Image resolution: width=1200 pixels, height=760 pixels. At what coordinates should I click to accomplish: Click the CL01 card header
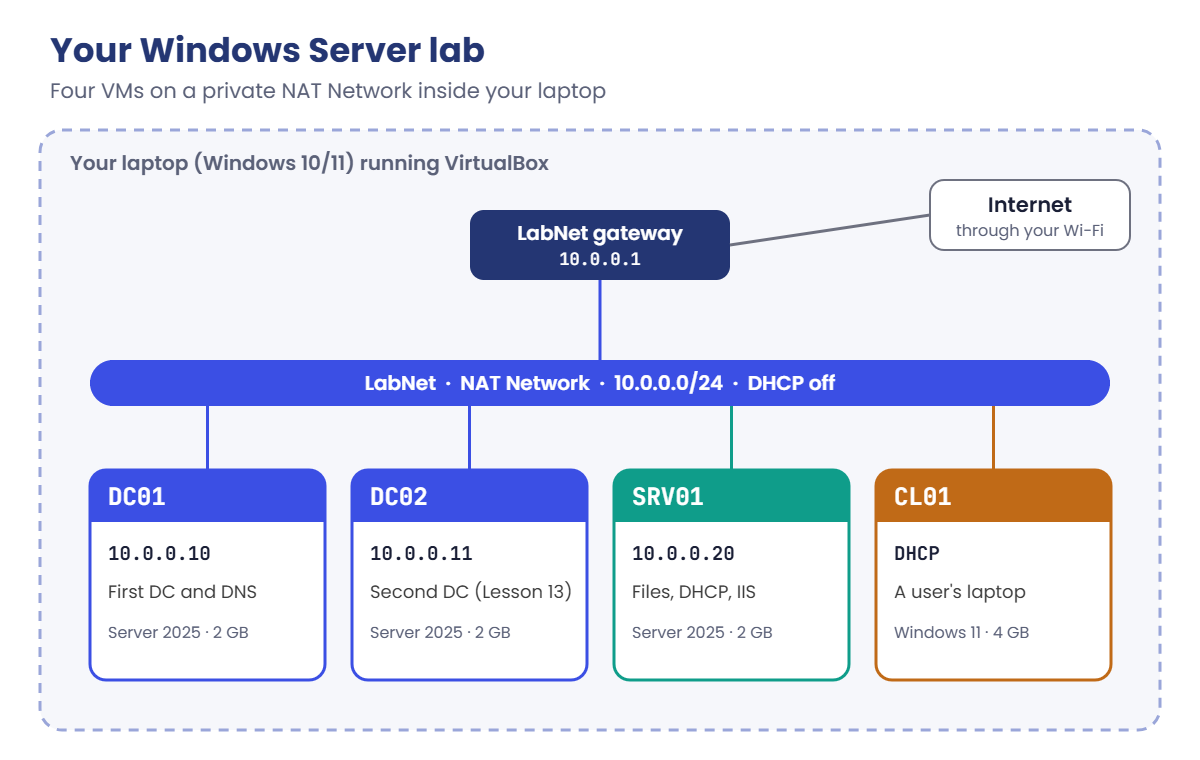pos(994,496)
